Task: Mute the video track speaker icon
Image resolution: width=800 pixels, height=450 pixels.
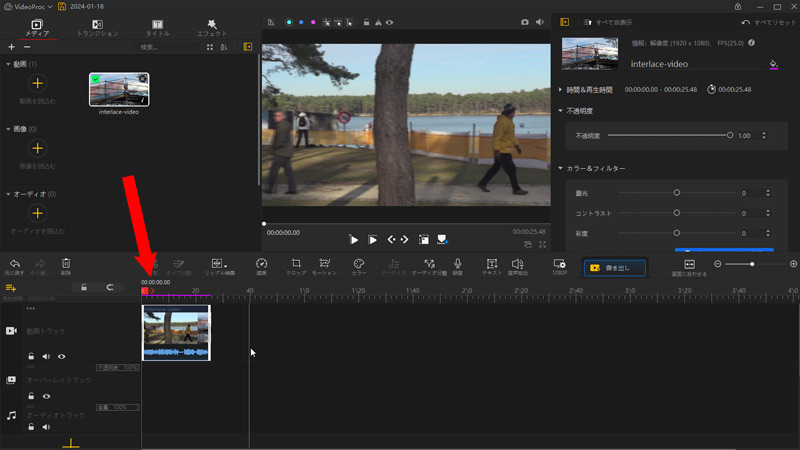Action: 46,356
